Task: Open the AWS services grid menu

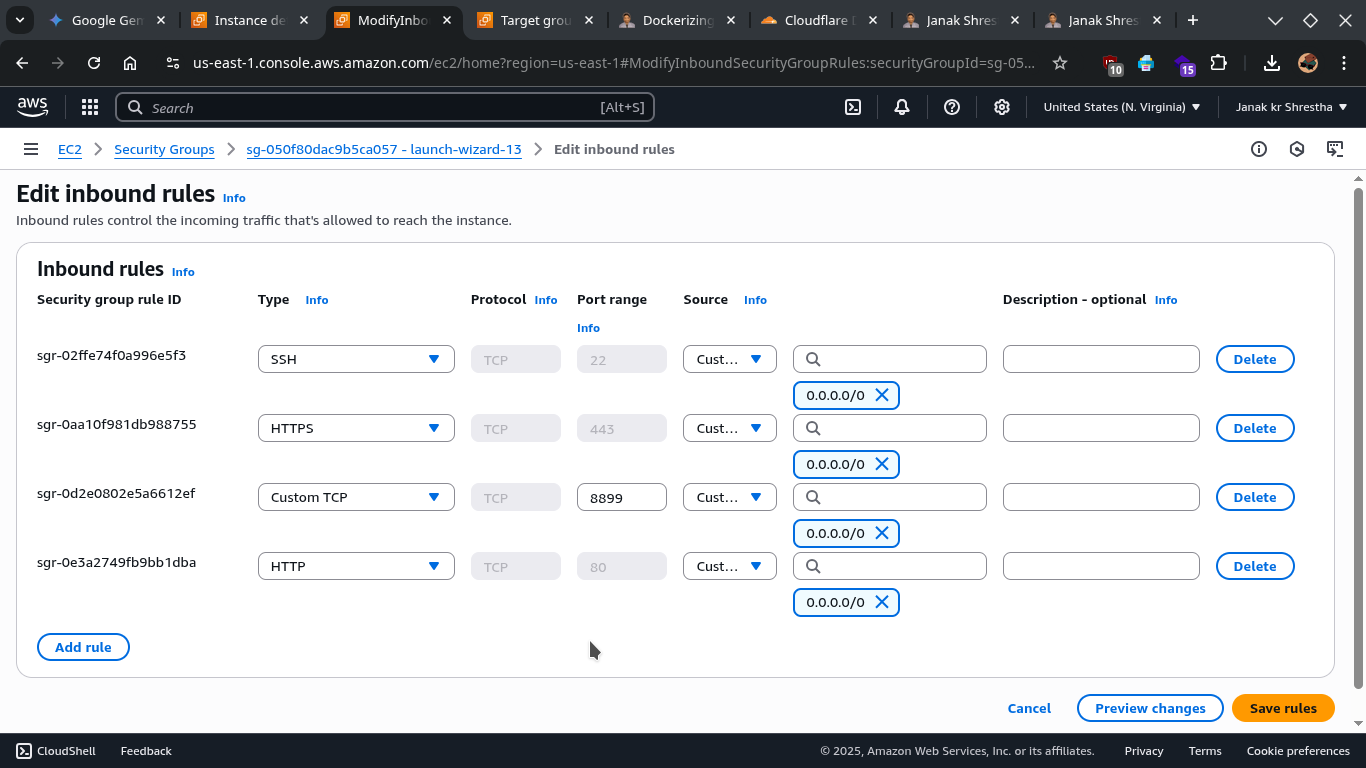Action: pyautogui.click(x=89, y=107)
